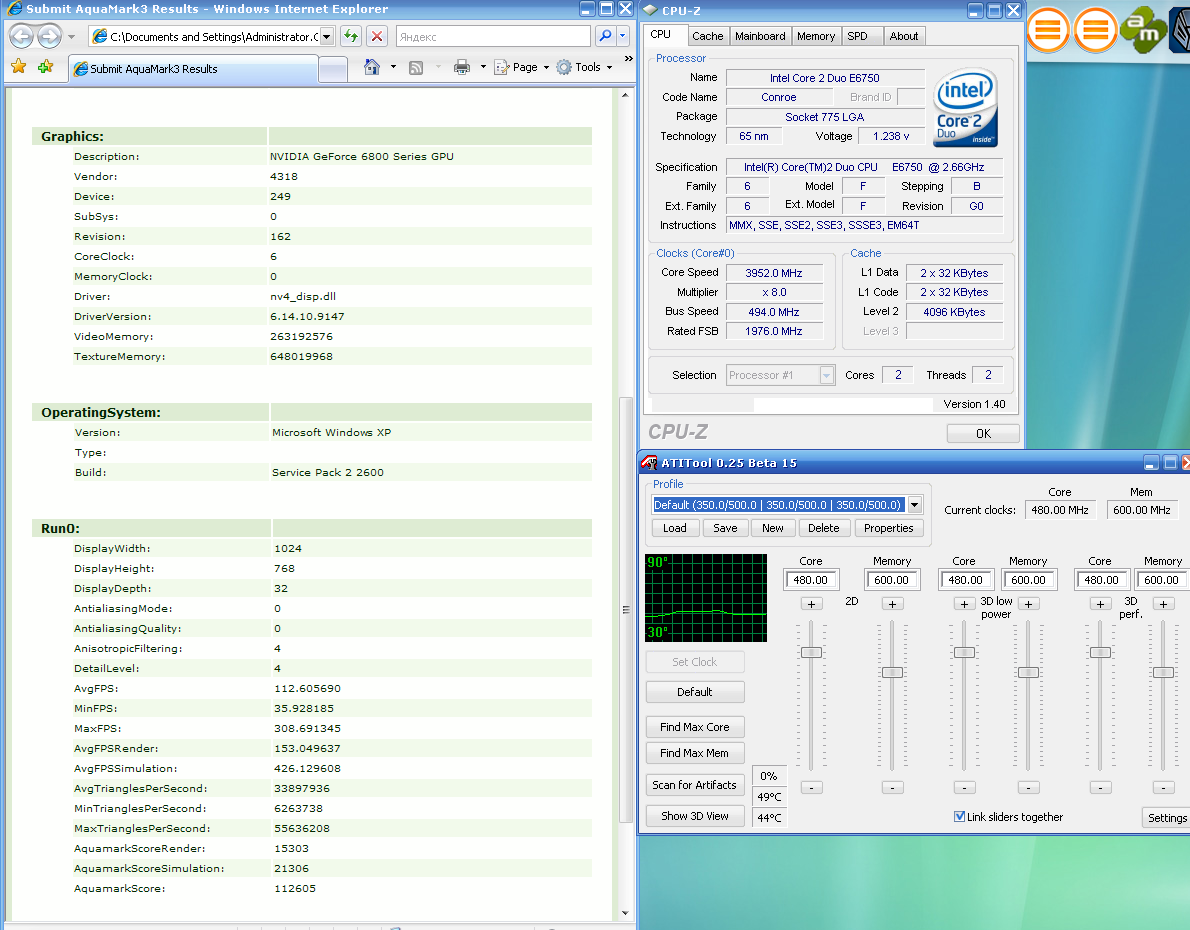Click the Default clocks button in ATITool
The width and height of the screenshot is (1190, 930).
(x=694, y=692)
